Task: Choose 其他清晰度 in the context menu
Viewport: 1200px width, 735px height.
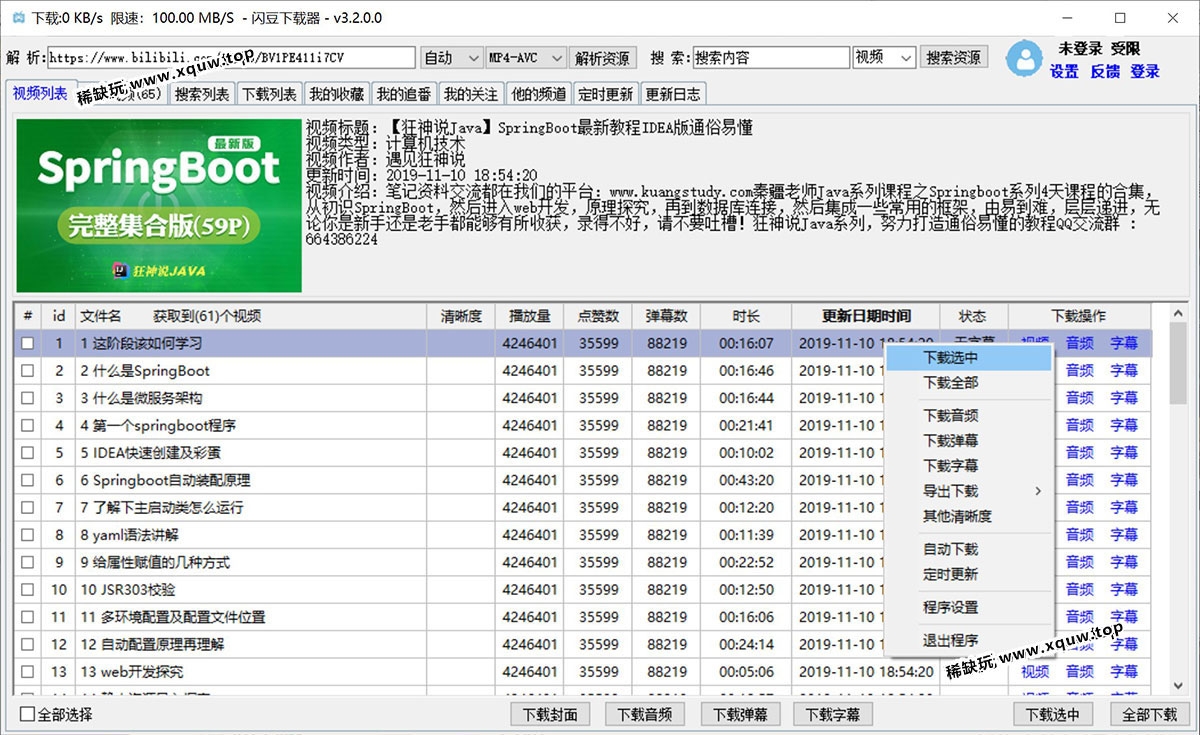Action: tap(968, 517)
